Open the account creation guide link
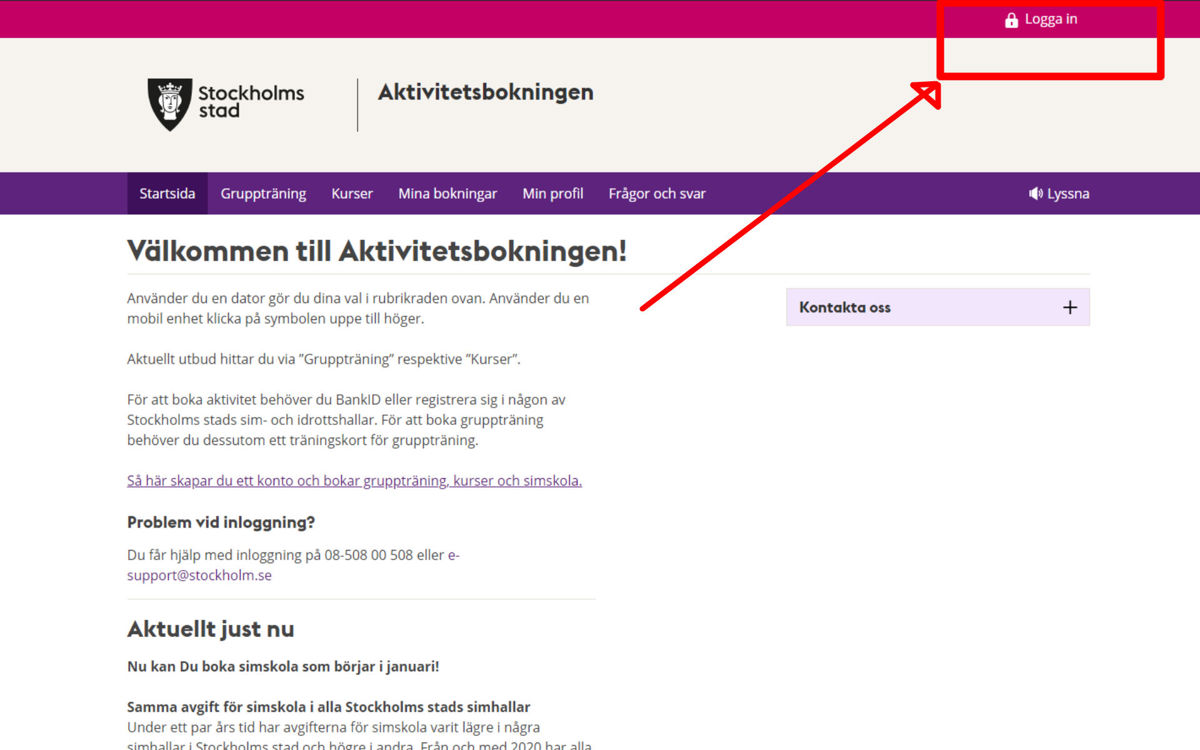This screenshot has height=750, width=1200. pos(354,480)
